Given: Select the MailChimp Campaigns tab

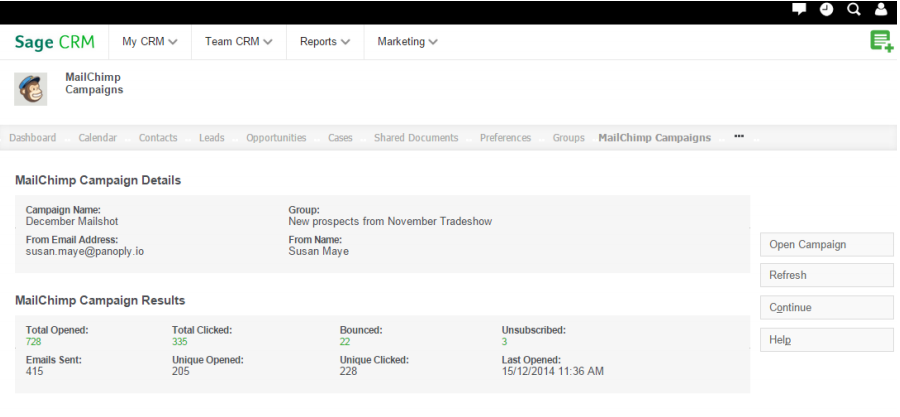Looking at the screenshot, I should coord(654,138).
